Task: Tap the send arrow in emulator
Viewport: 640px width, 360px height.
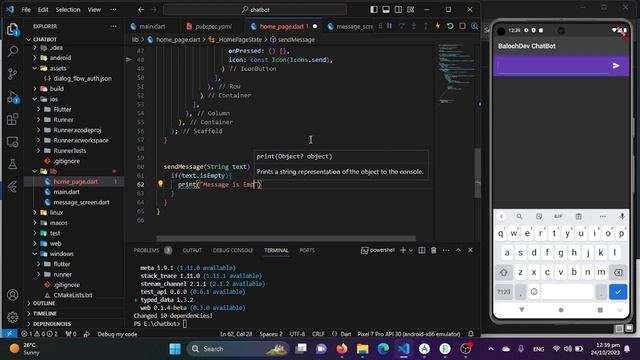Action: click(616, 65)
